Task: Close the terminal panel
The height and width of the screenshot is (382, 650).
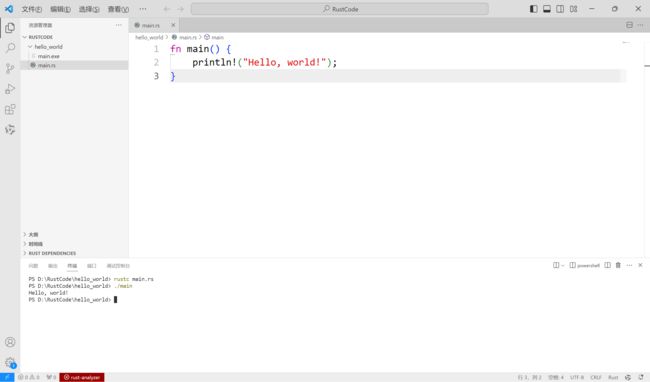Action: click(x=640, y=265)
